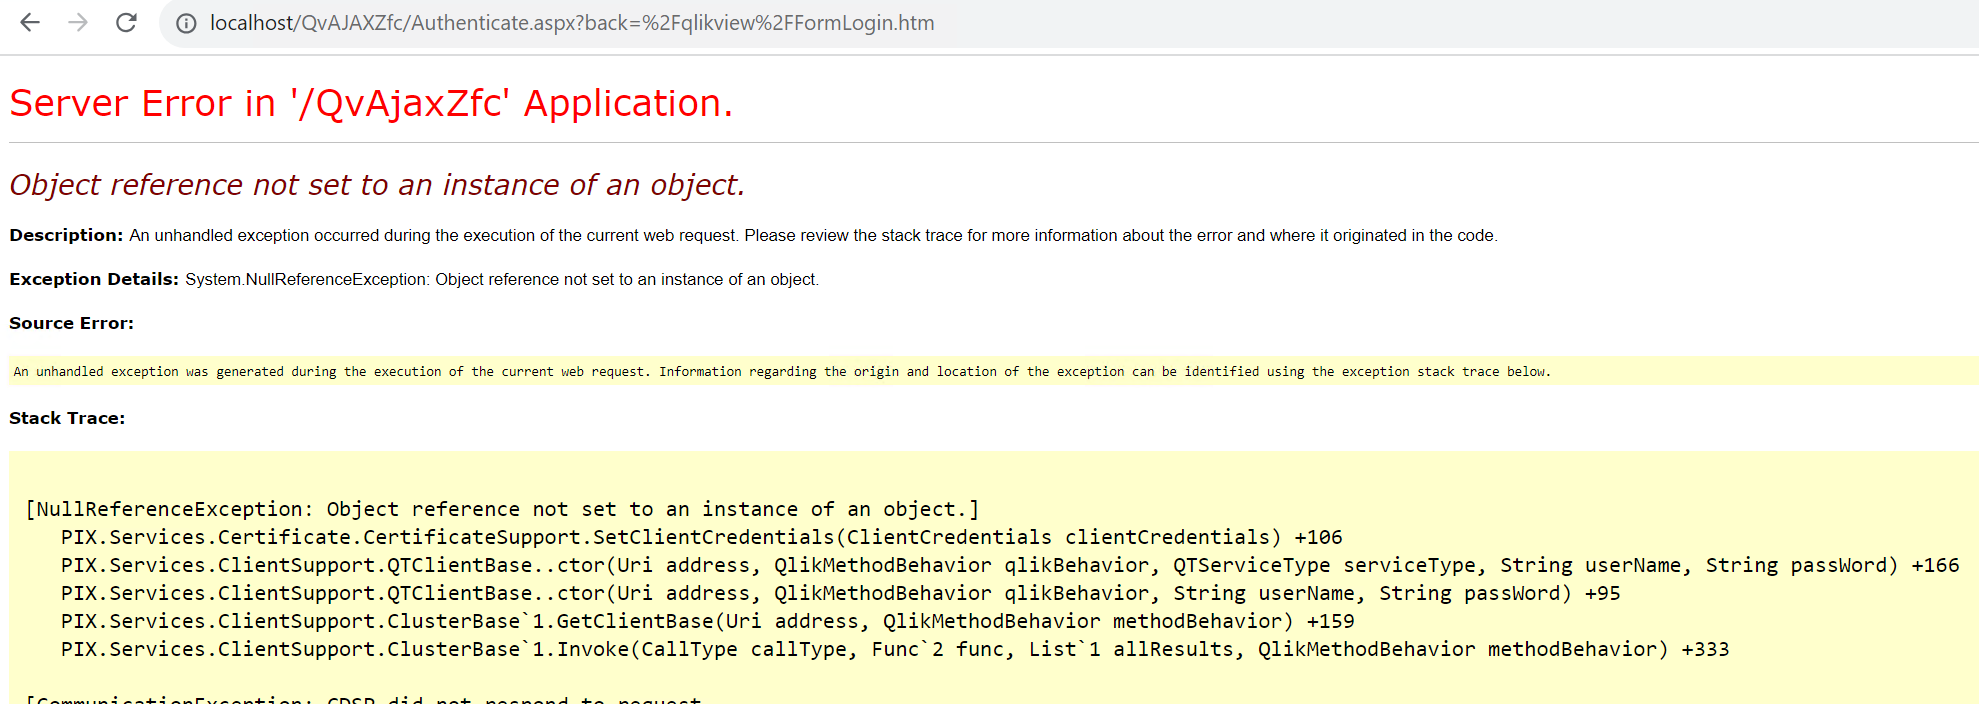The image size is (1979, 704).
Task: Click the browser Back arrow
Action: click(30, 22)
